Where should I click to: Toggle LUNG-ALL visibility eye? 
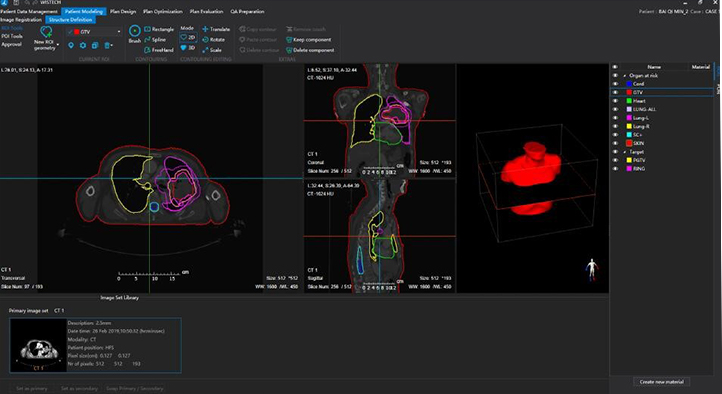(x=615, y=109)
